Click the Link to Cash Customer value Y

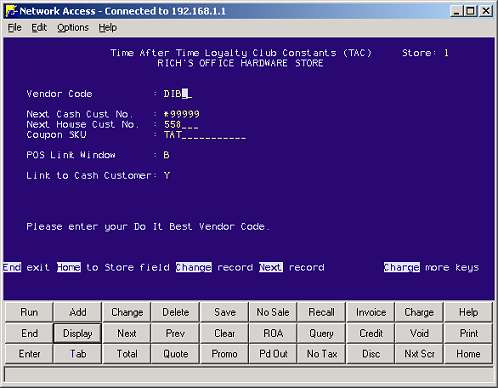click(167, 175)
